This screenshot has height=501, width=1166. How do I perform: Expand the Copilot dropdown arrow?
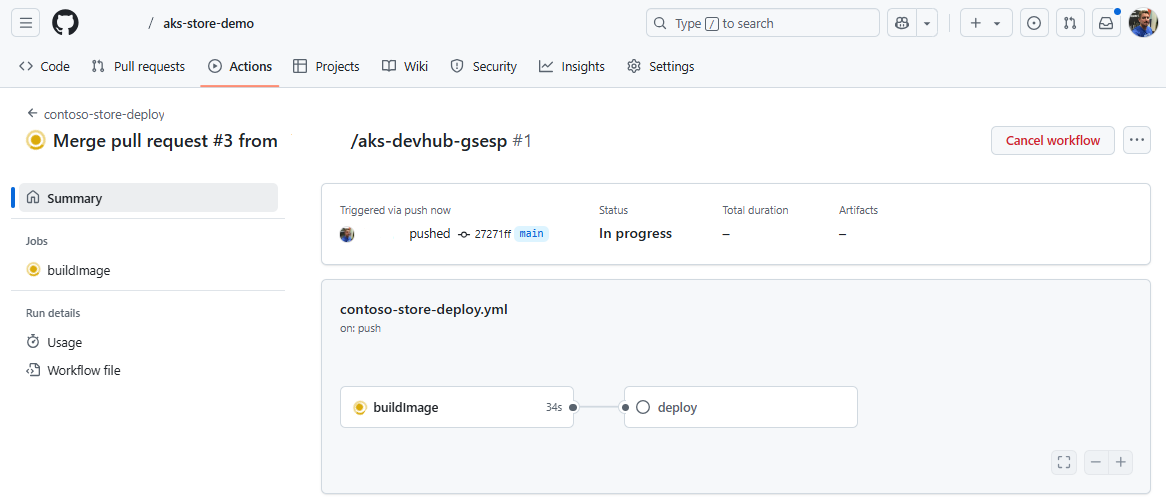point(927,23)
